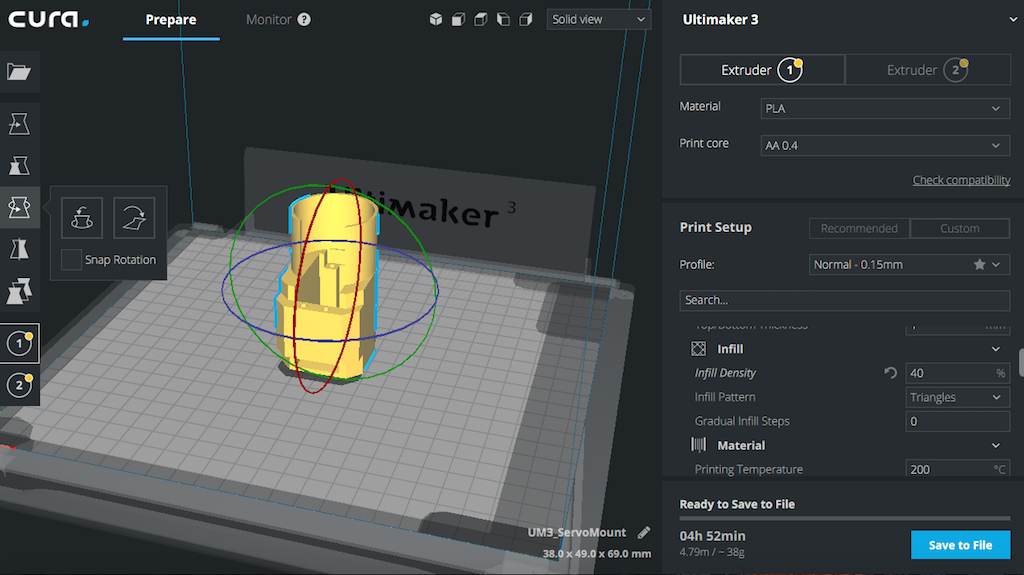Image resolution: width=1024 pixels, height=575 pixels.
Task: Open the Profile Normal 0.15mm dropdown
Action: tap(909, 265)
